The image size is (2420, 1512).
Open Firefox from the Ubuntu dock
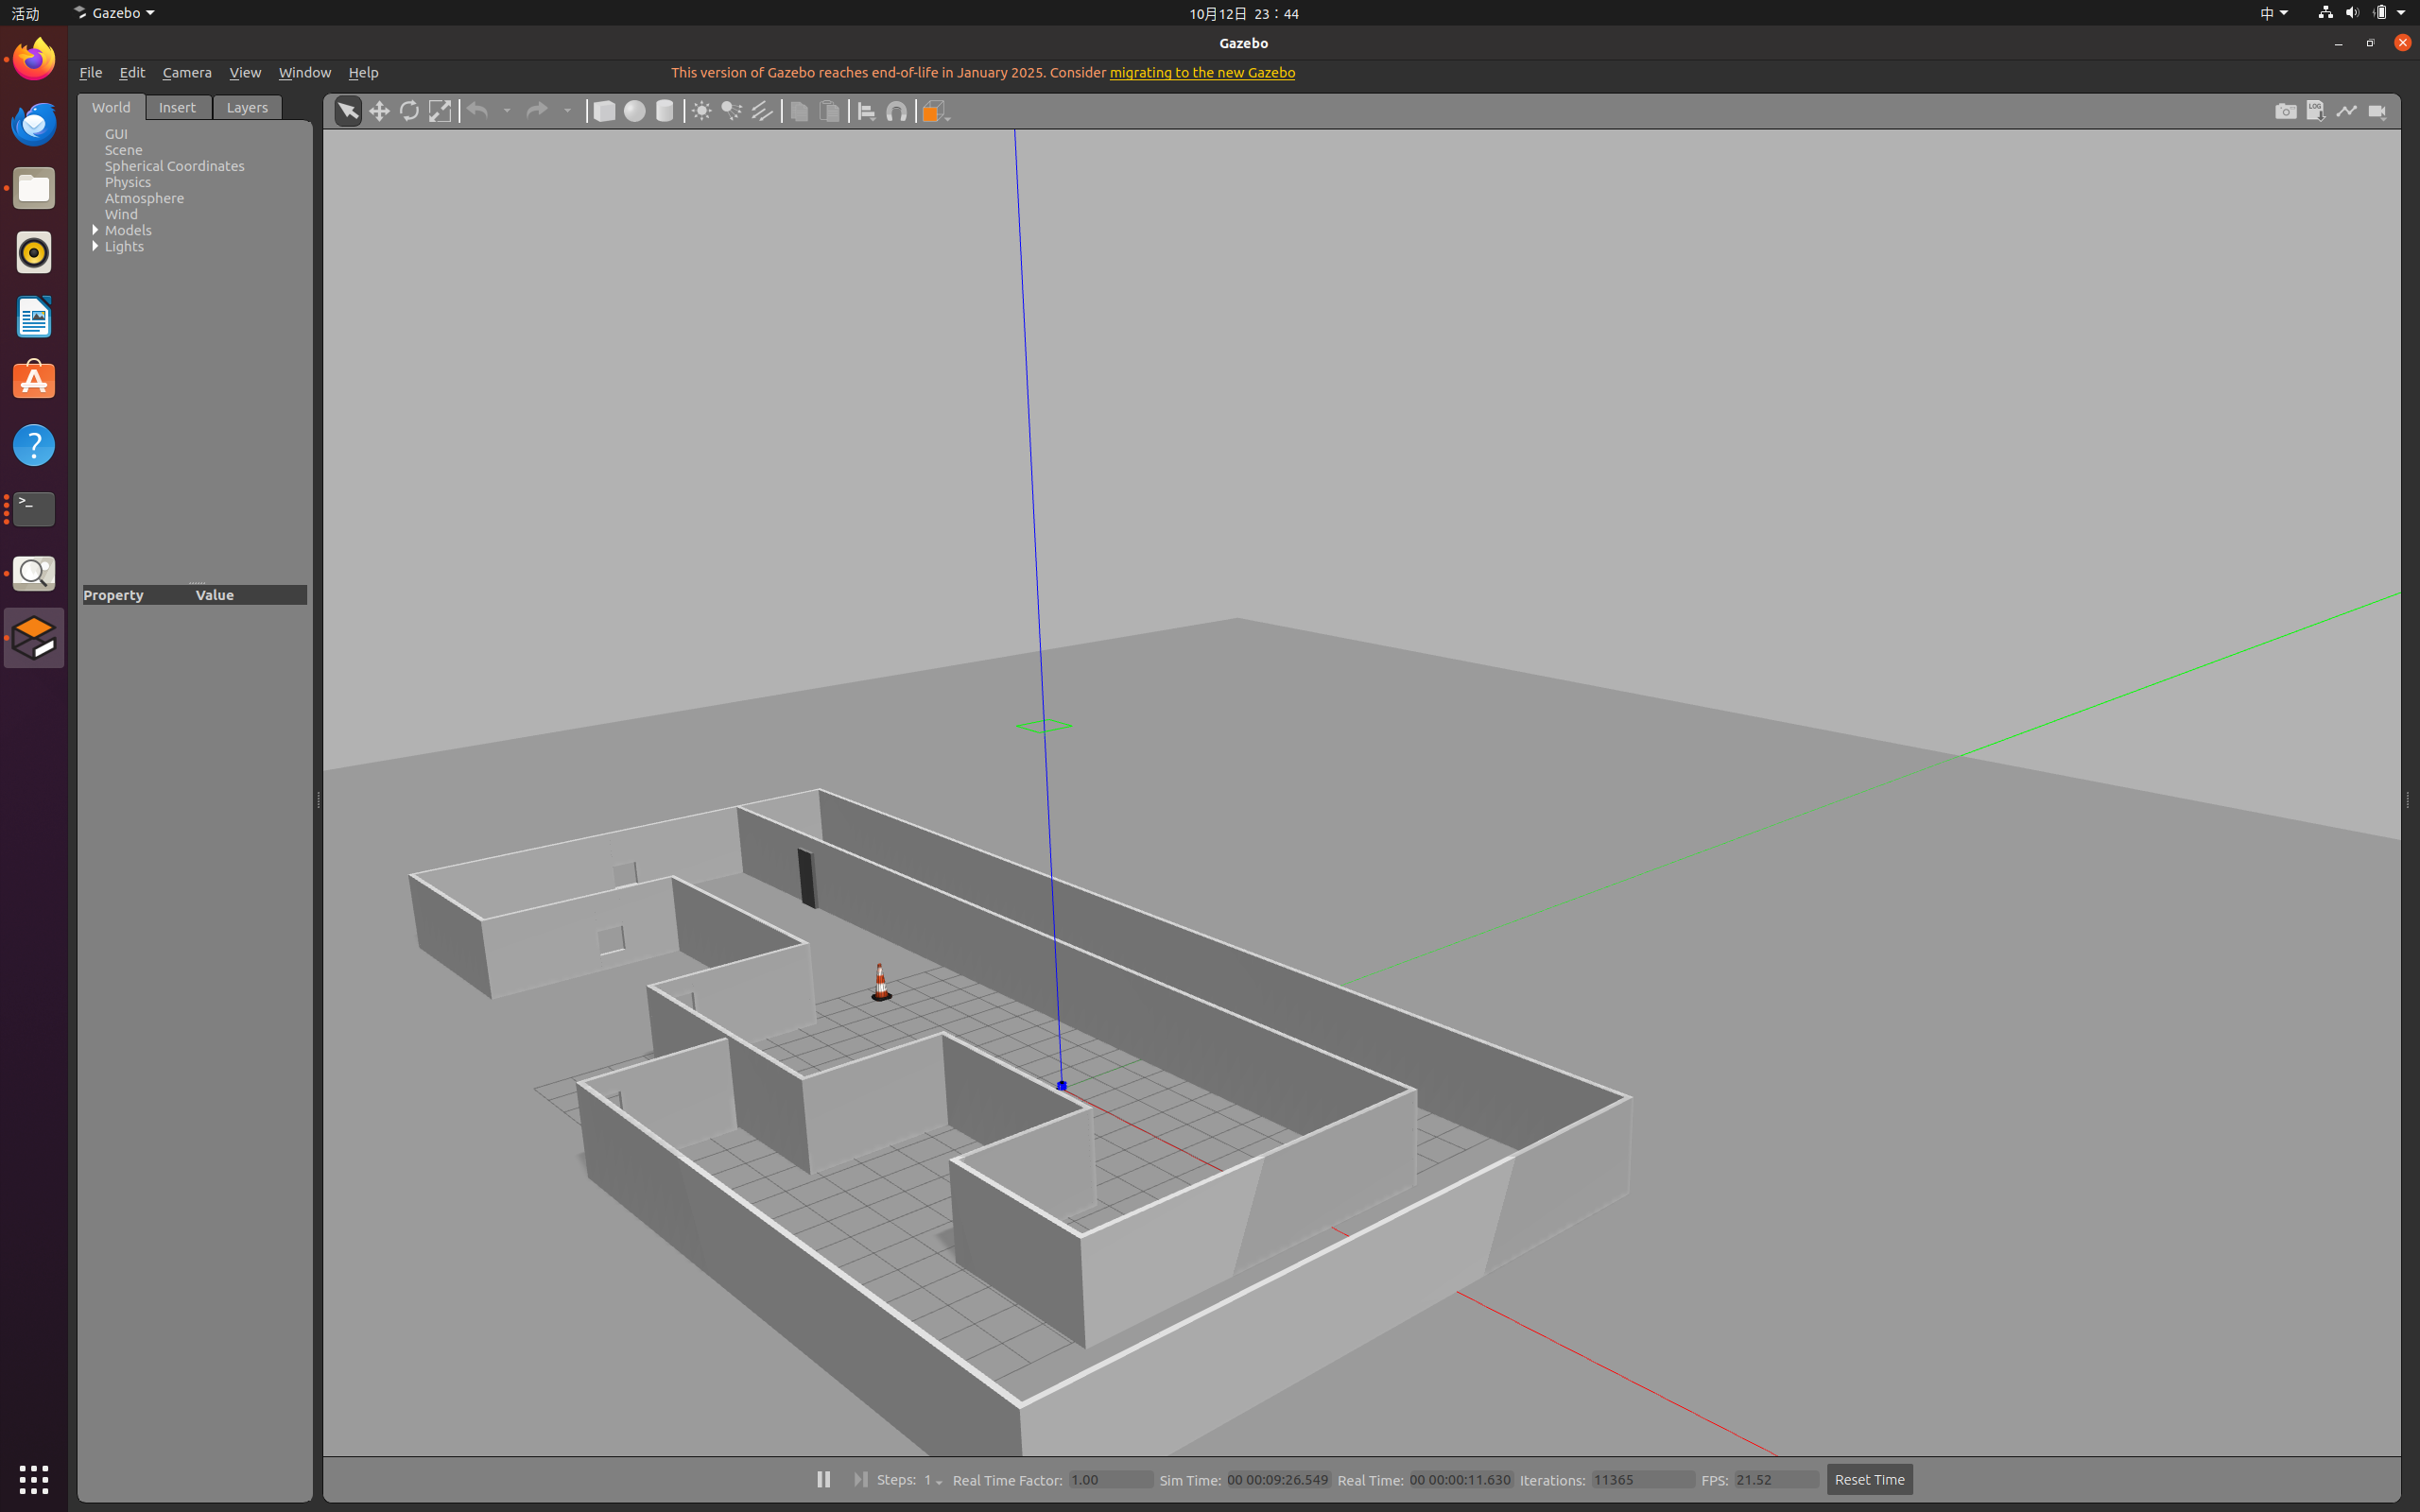tap(34, 60)
